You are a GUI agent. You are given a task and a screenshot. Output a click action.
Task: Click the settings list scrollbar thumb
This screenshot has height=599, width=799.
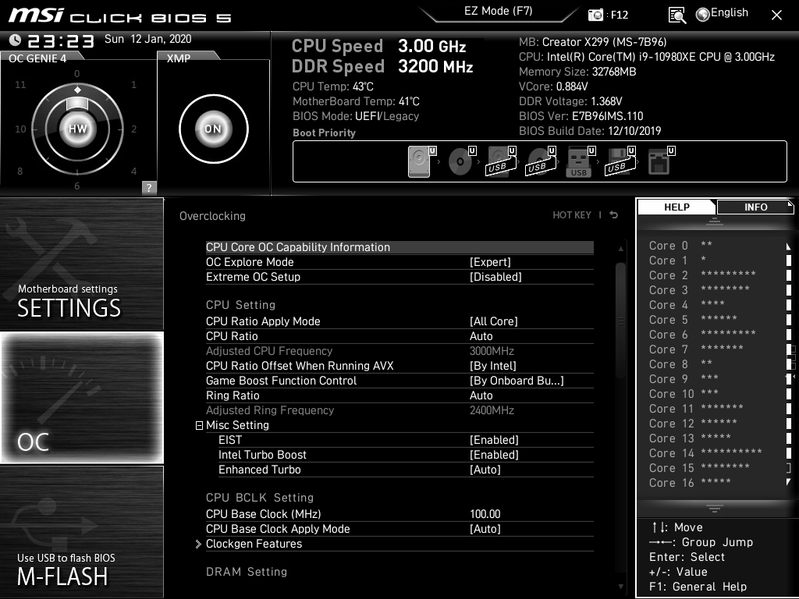click(x=621, y=321)
